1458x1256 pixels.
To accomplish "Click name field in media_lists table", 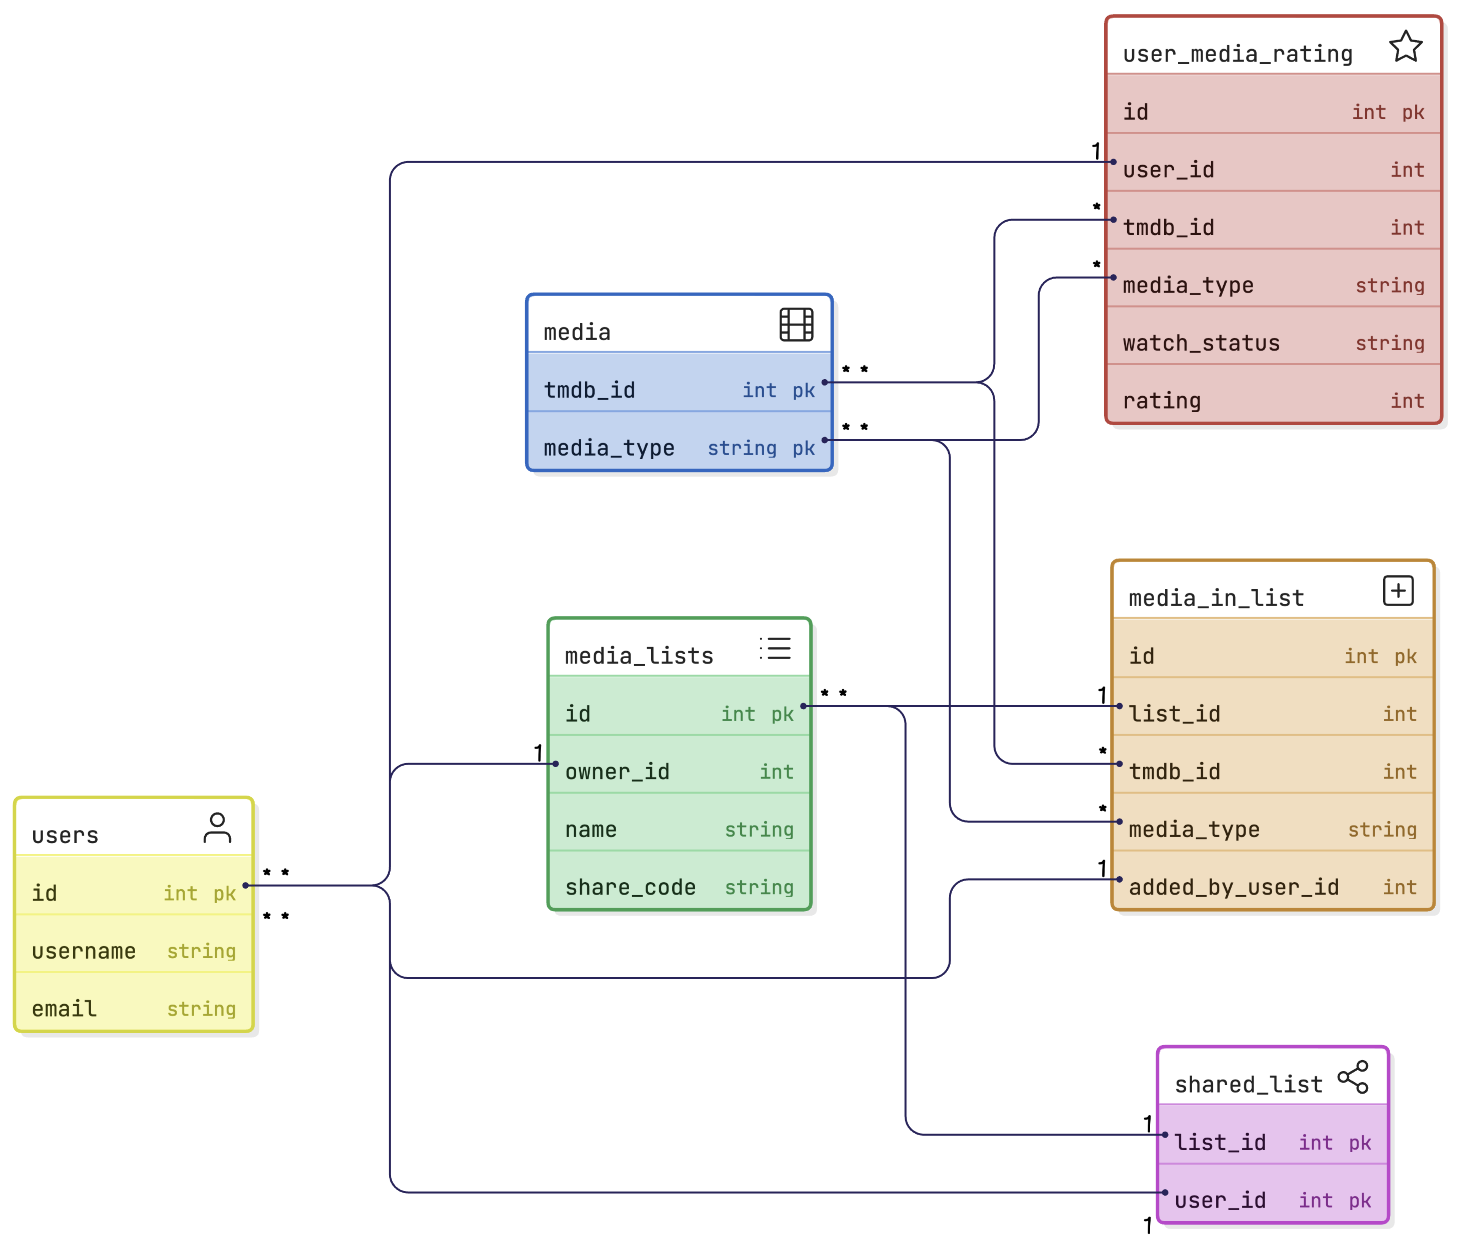I will click(x=680, y=822).
